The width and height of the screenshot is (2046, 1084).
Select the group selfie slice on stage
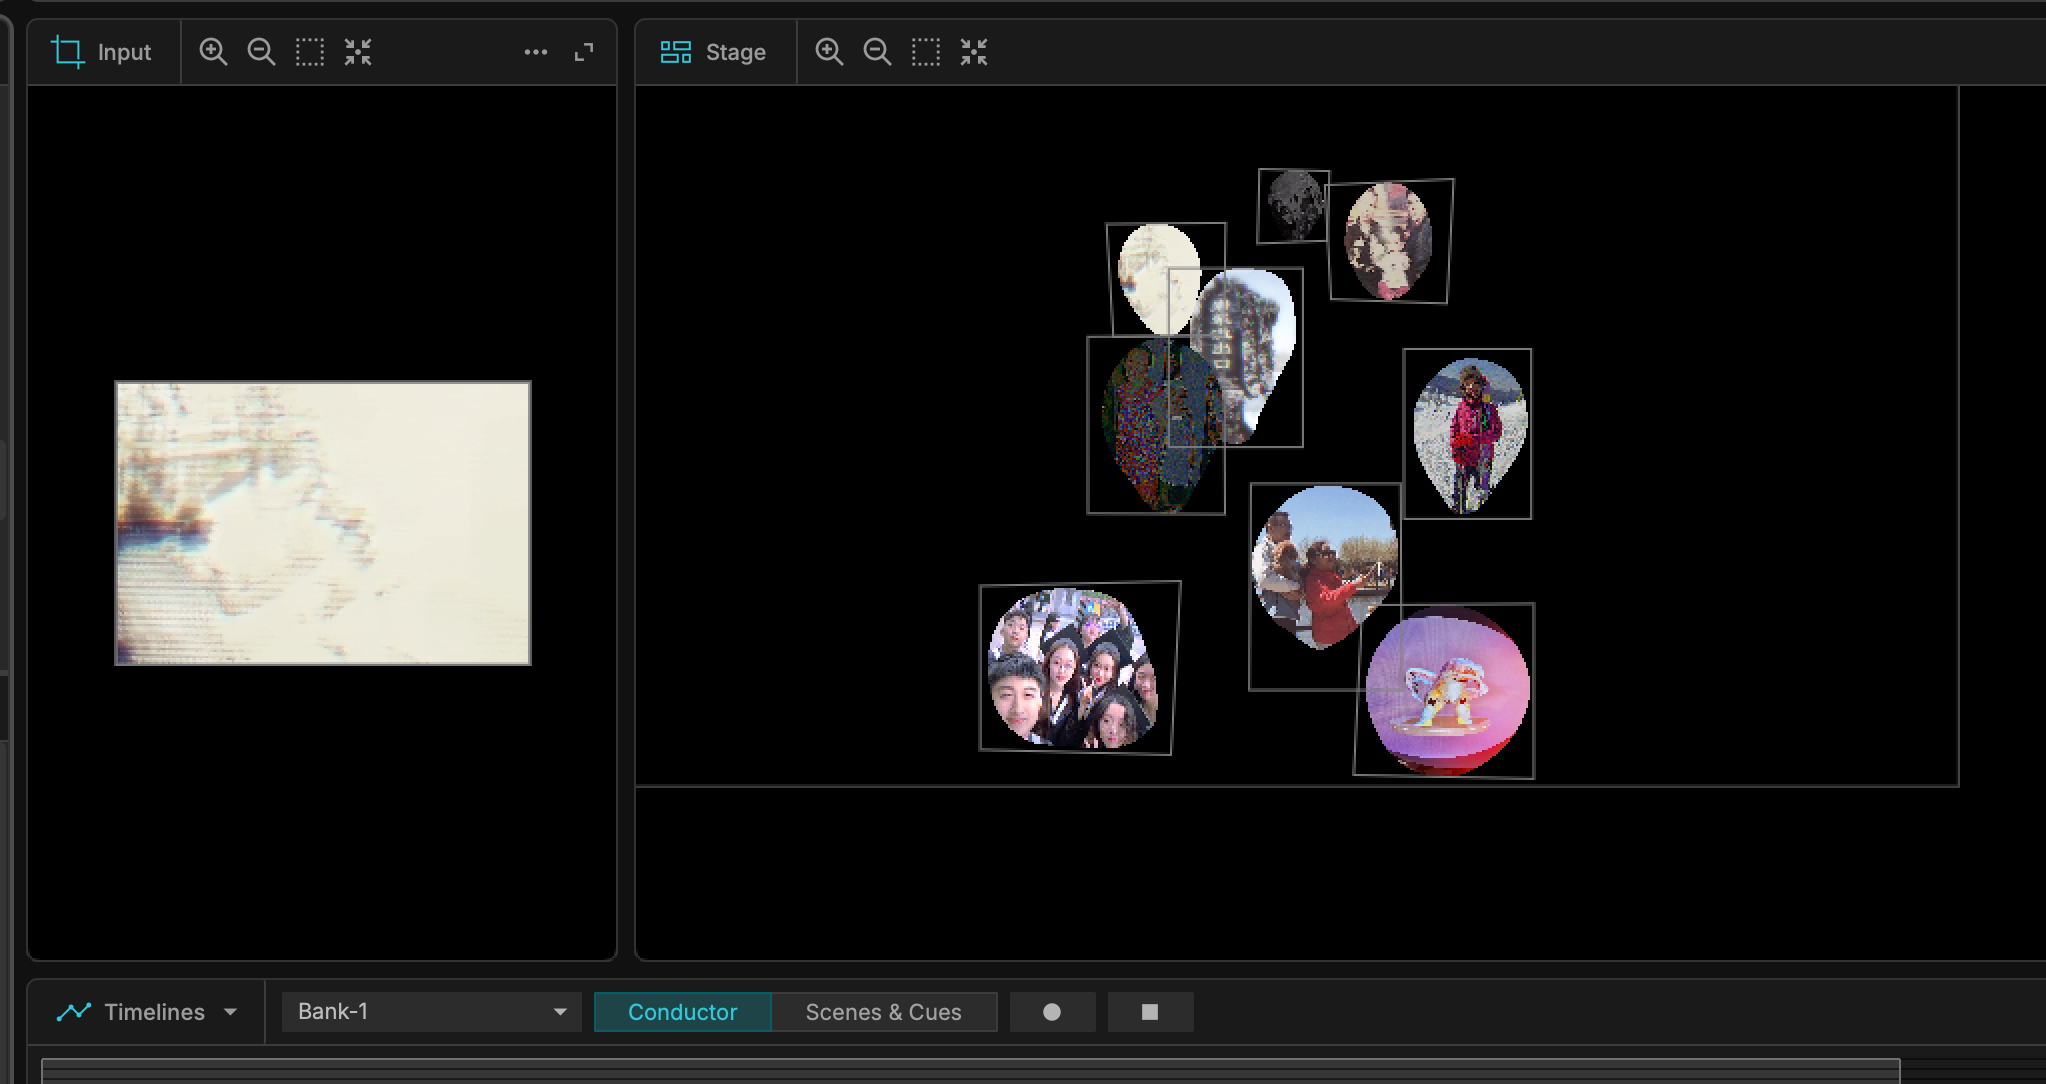(x=1072, y=668)
